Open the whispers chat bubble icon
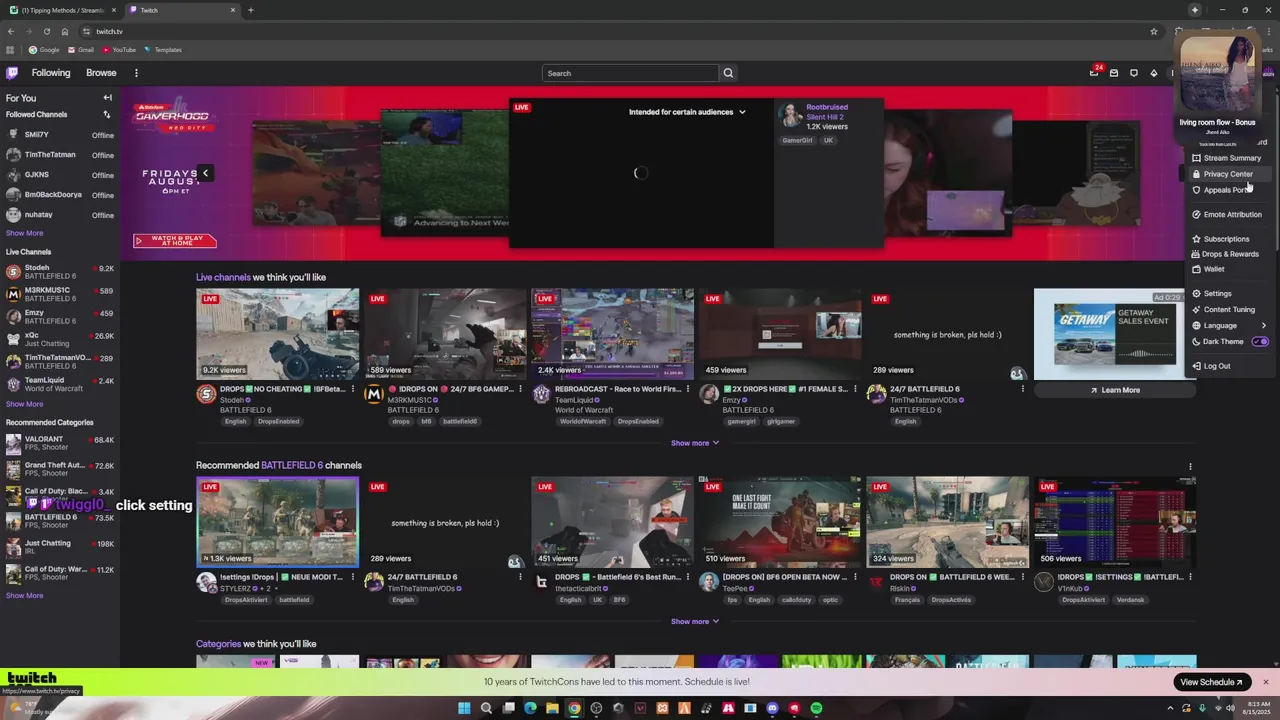 tap(1134, 73)
